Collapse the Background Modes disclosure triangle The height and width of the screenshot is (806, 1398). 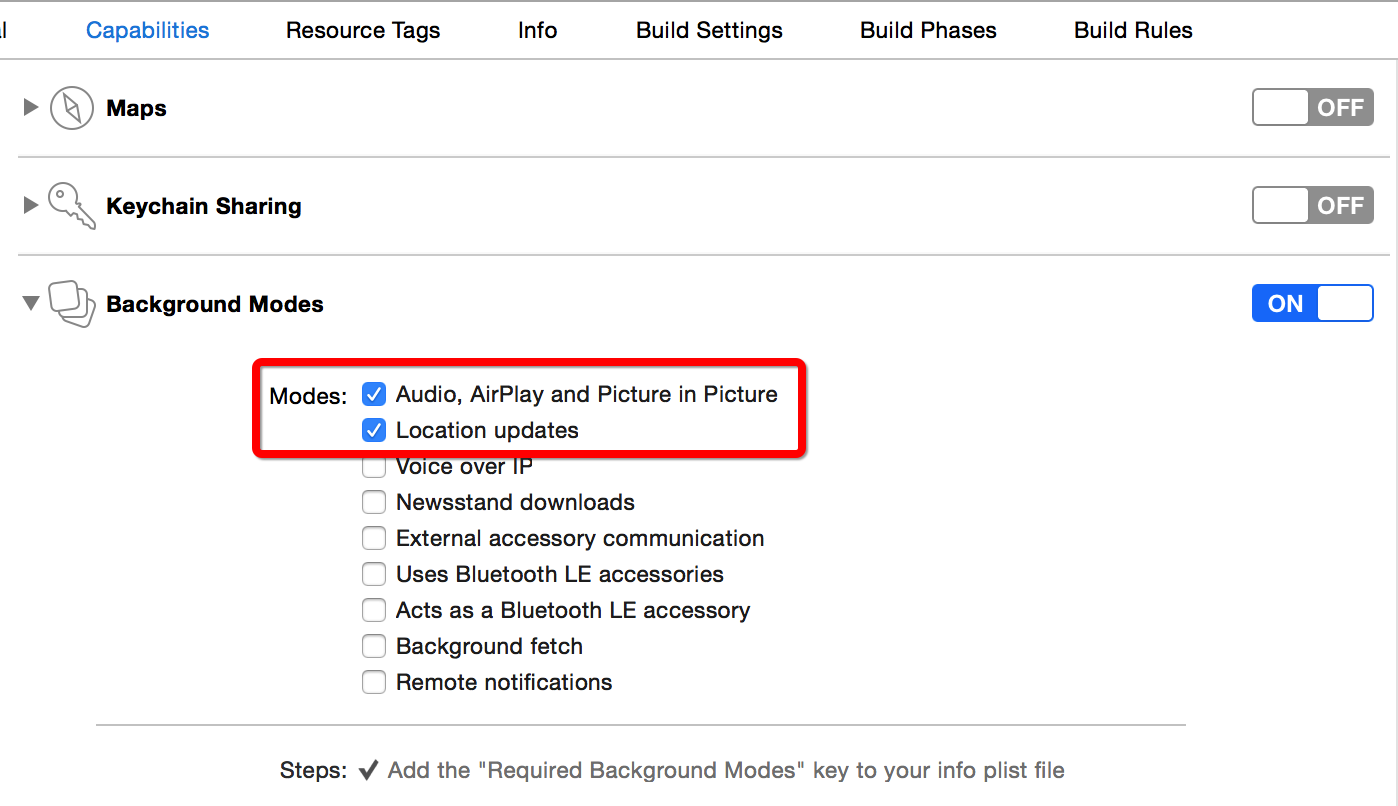click(x=31, y=303)
